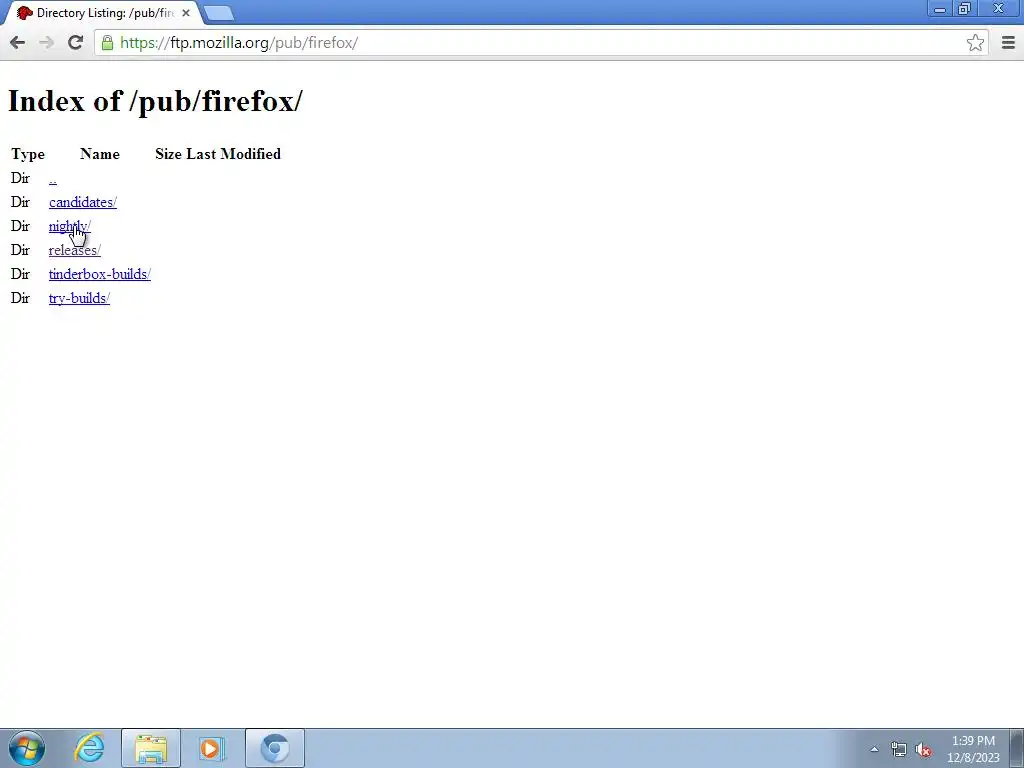The width and height of the screenshot is (1024, 768).
Task: Click the muted volume tray icon
Action: coord(923,750)
